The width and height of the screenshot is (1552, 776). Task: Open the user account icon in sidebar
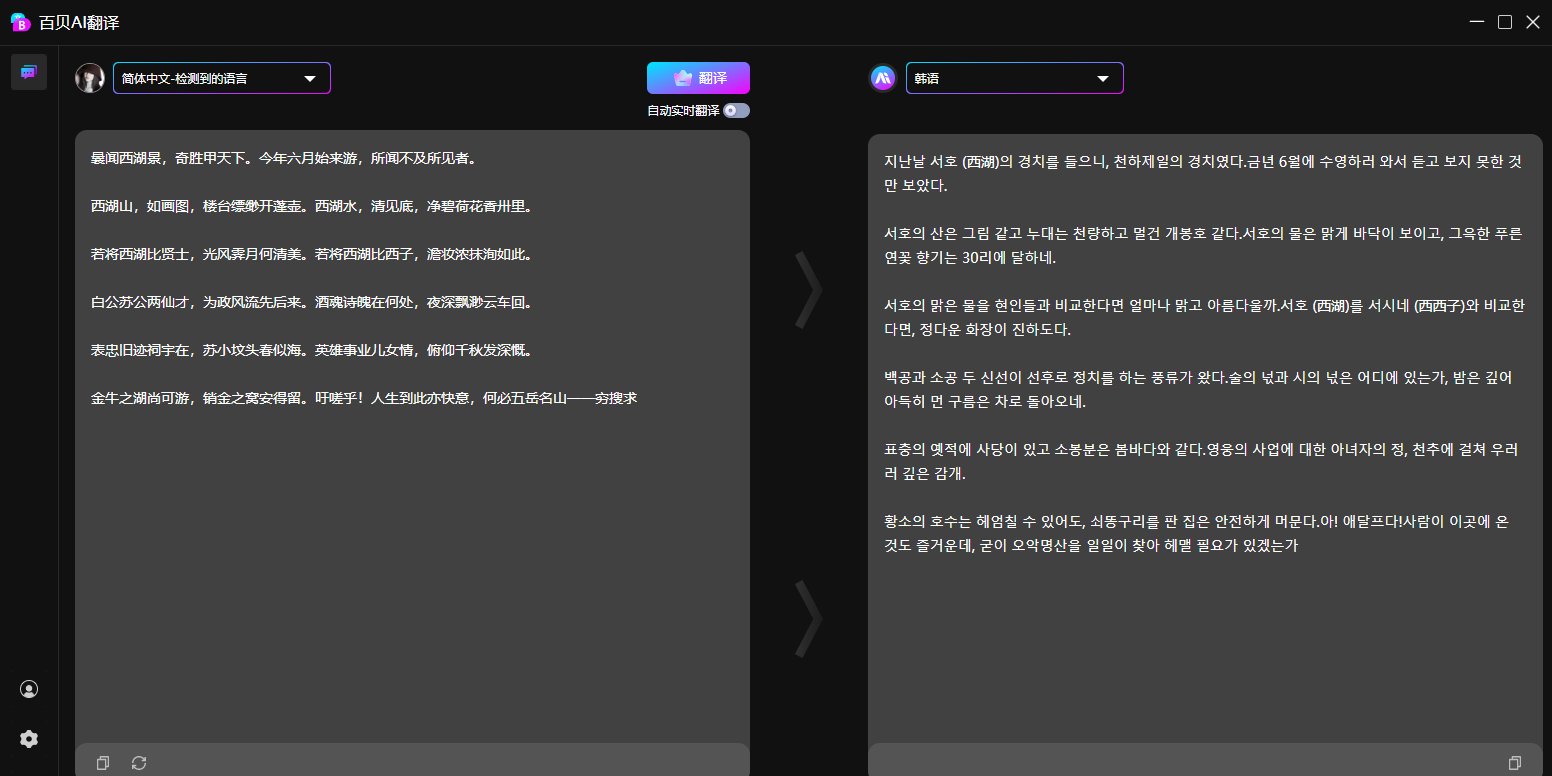pos(29,689)
